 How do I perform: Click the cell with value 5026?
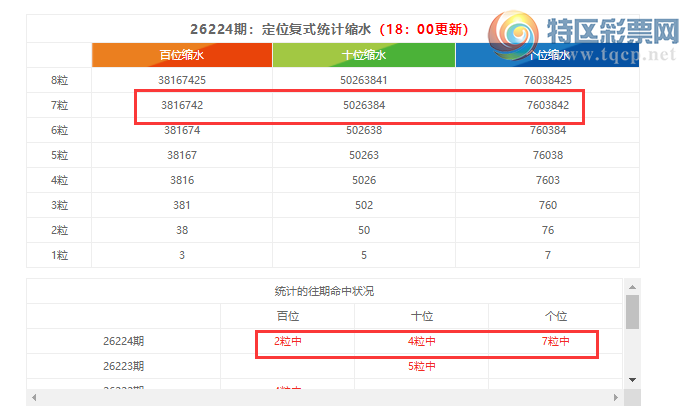(364, 180)
